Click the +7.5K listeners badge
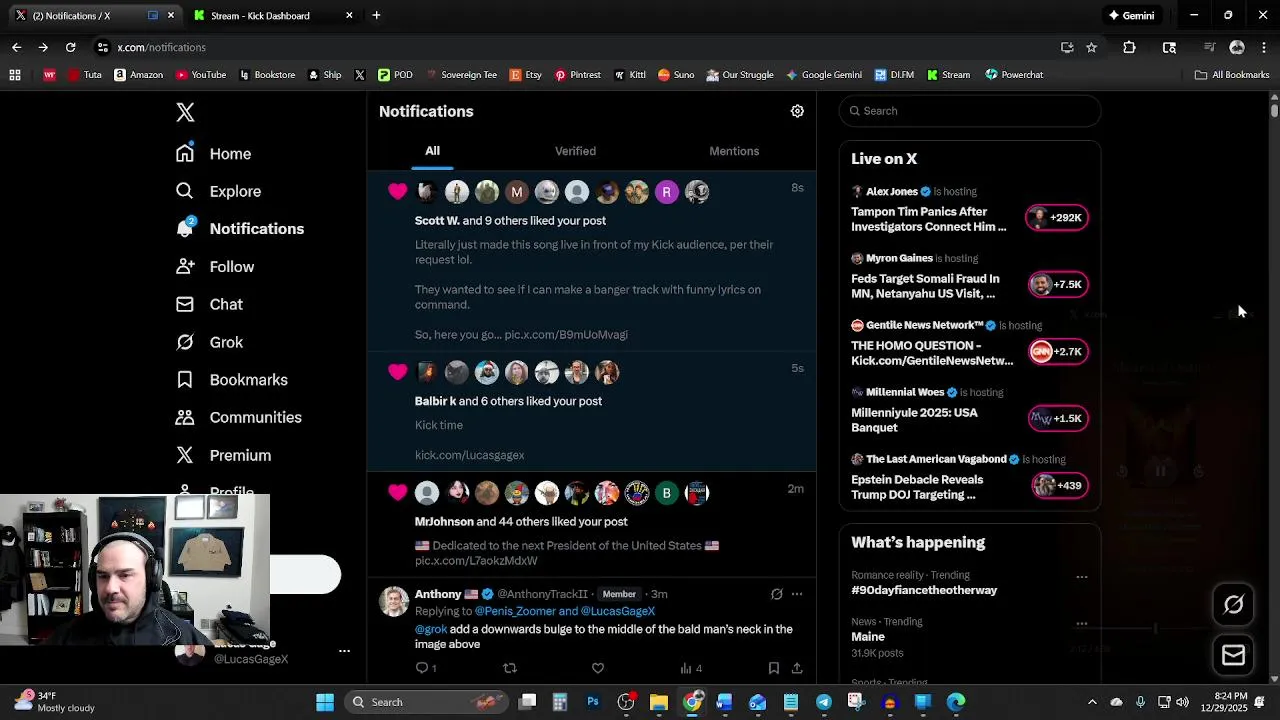This screenshot has height=720, width=1280. click(x=1057, y=285)
